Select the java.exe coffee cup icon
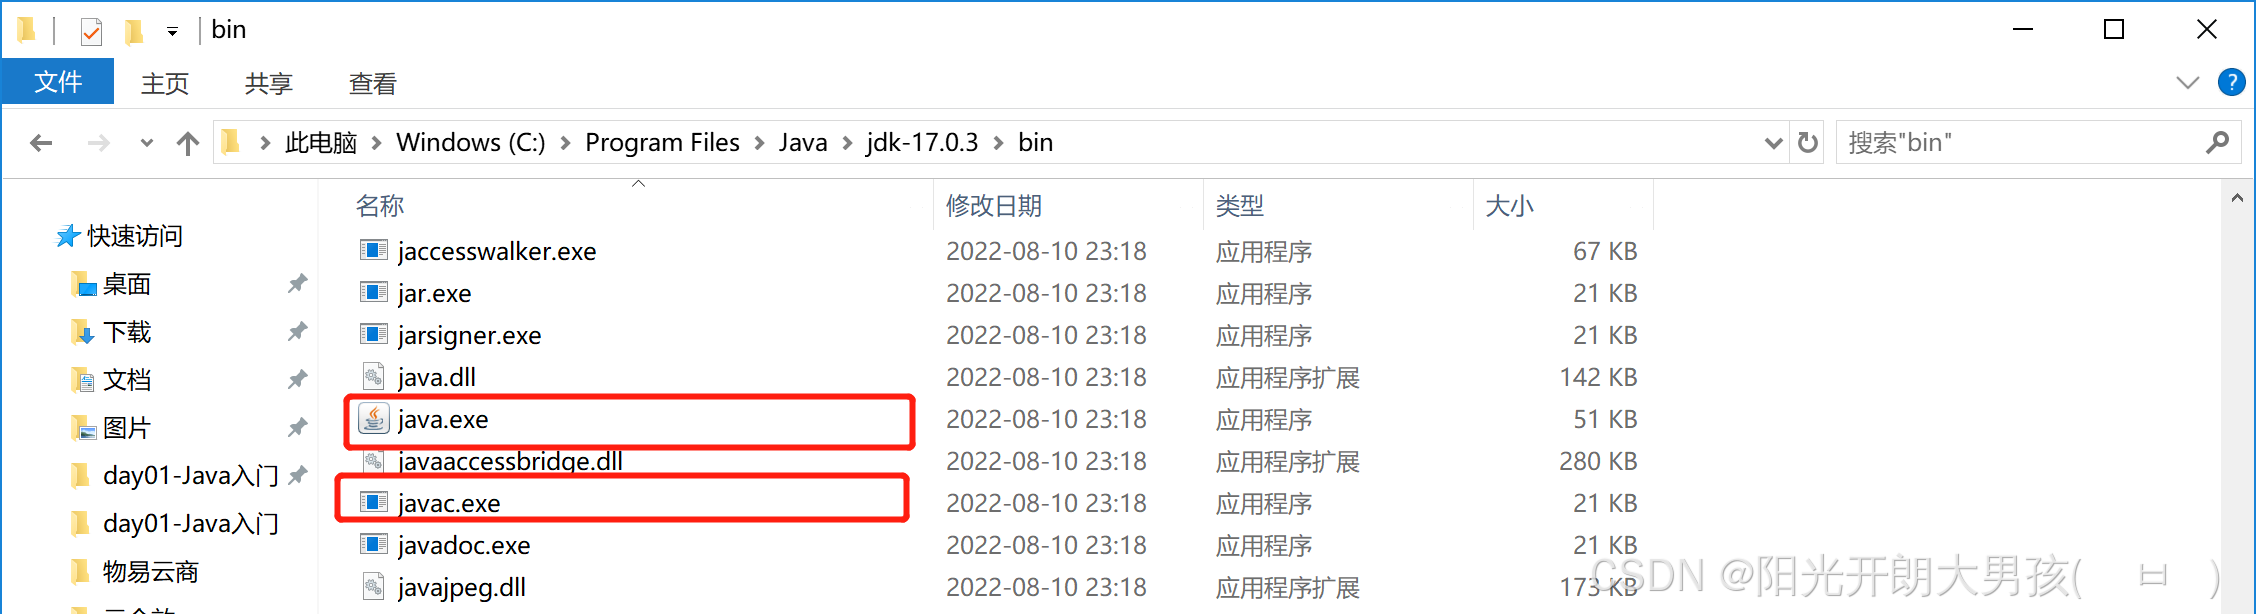The height and width of the screenshot is (614, 2256). click(374, 418)
